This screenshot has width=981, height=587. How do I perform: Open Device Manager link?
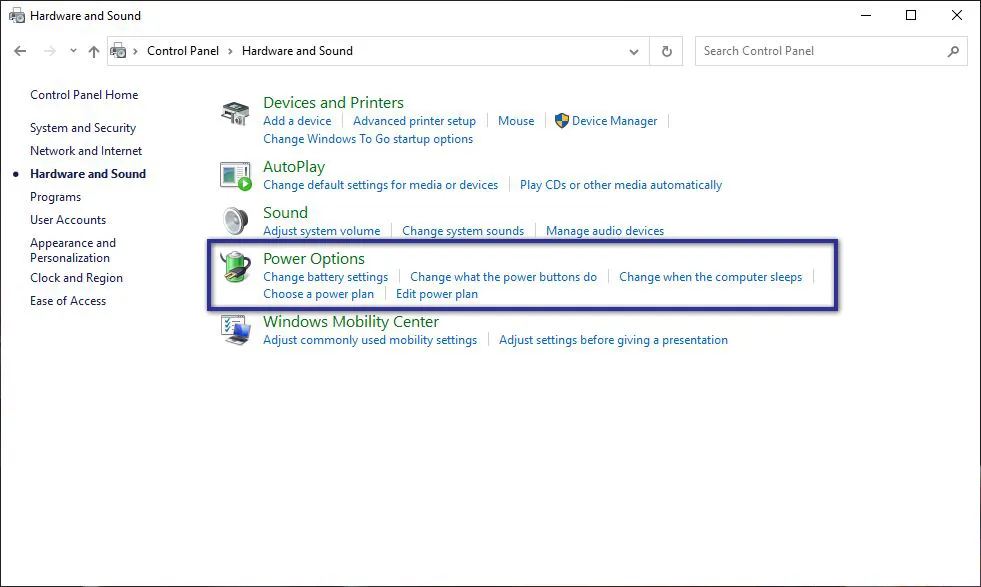tap(614, 121)
